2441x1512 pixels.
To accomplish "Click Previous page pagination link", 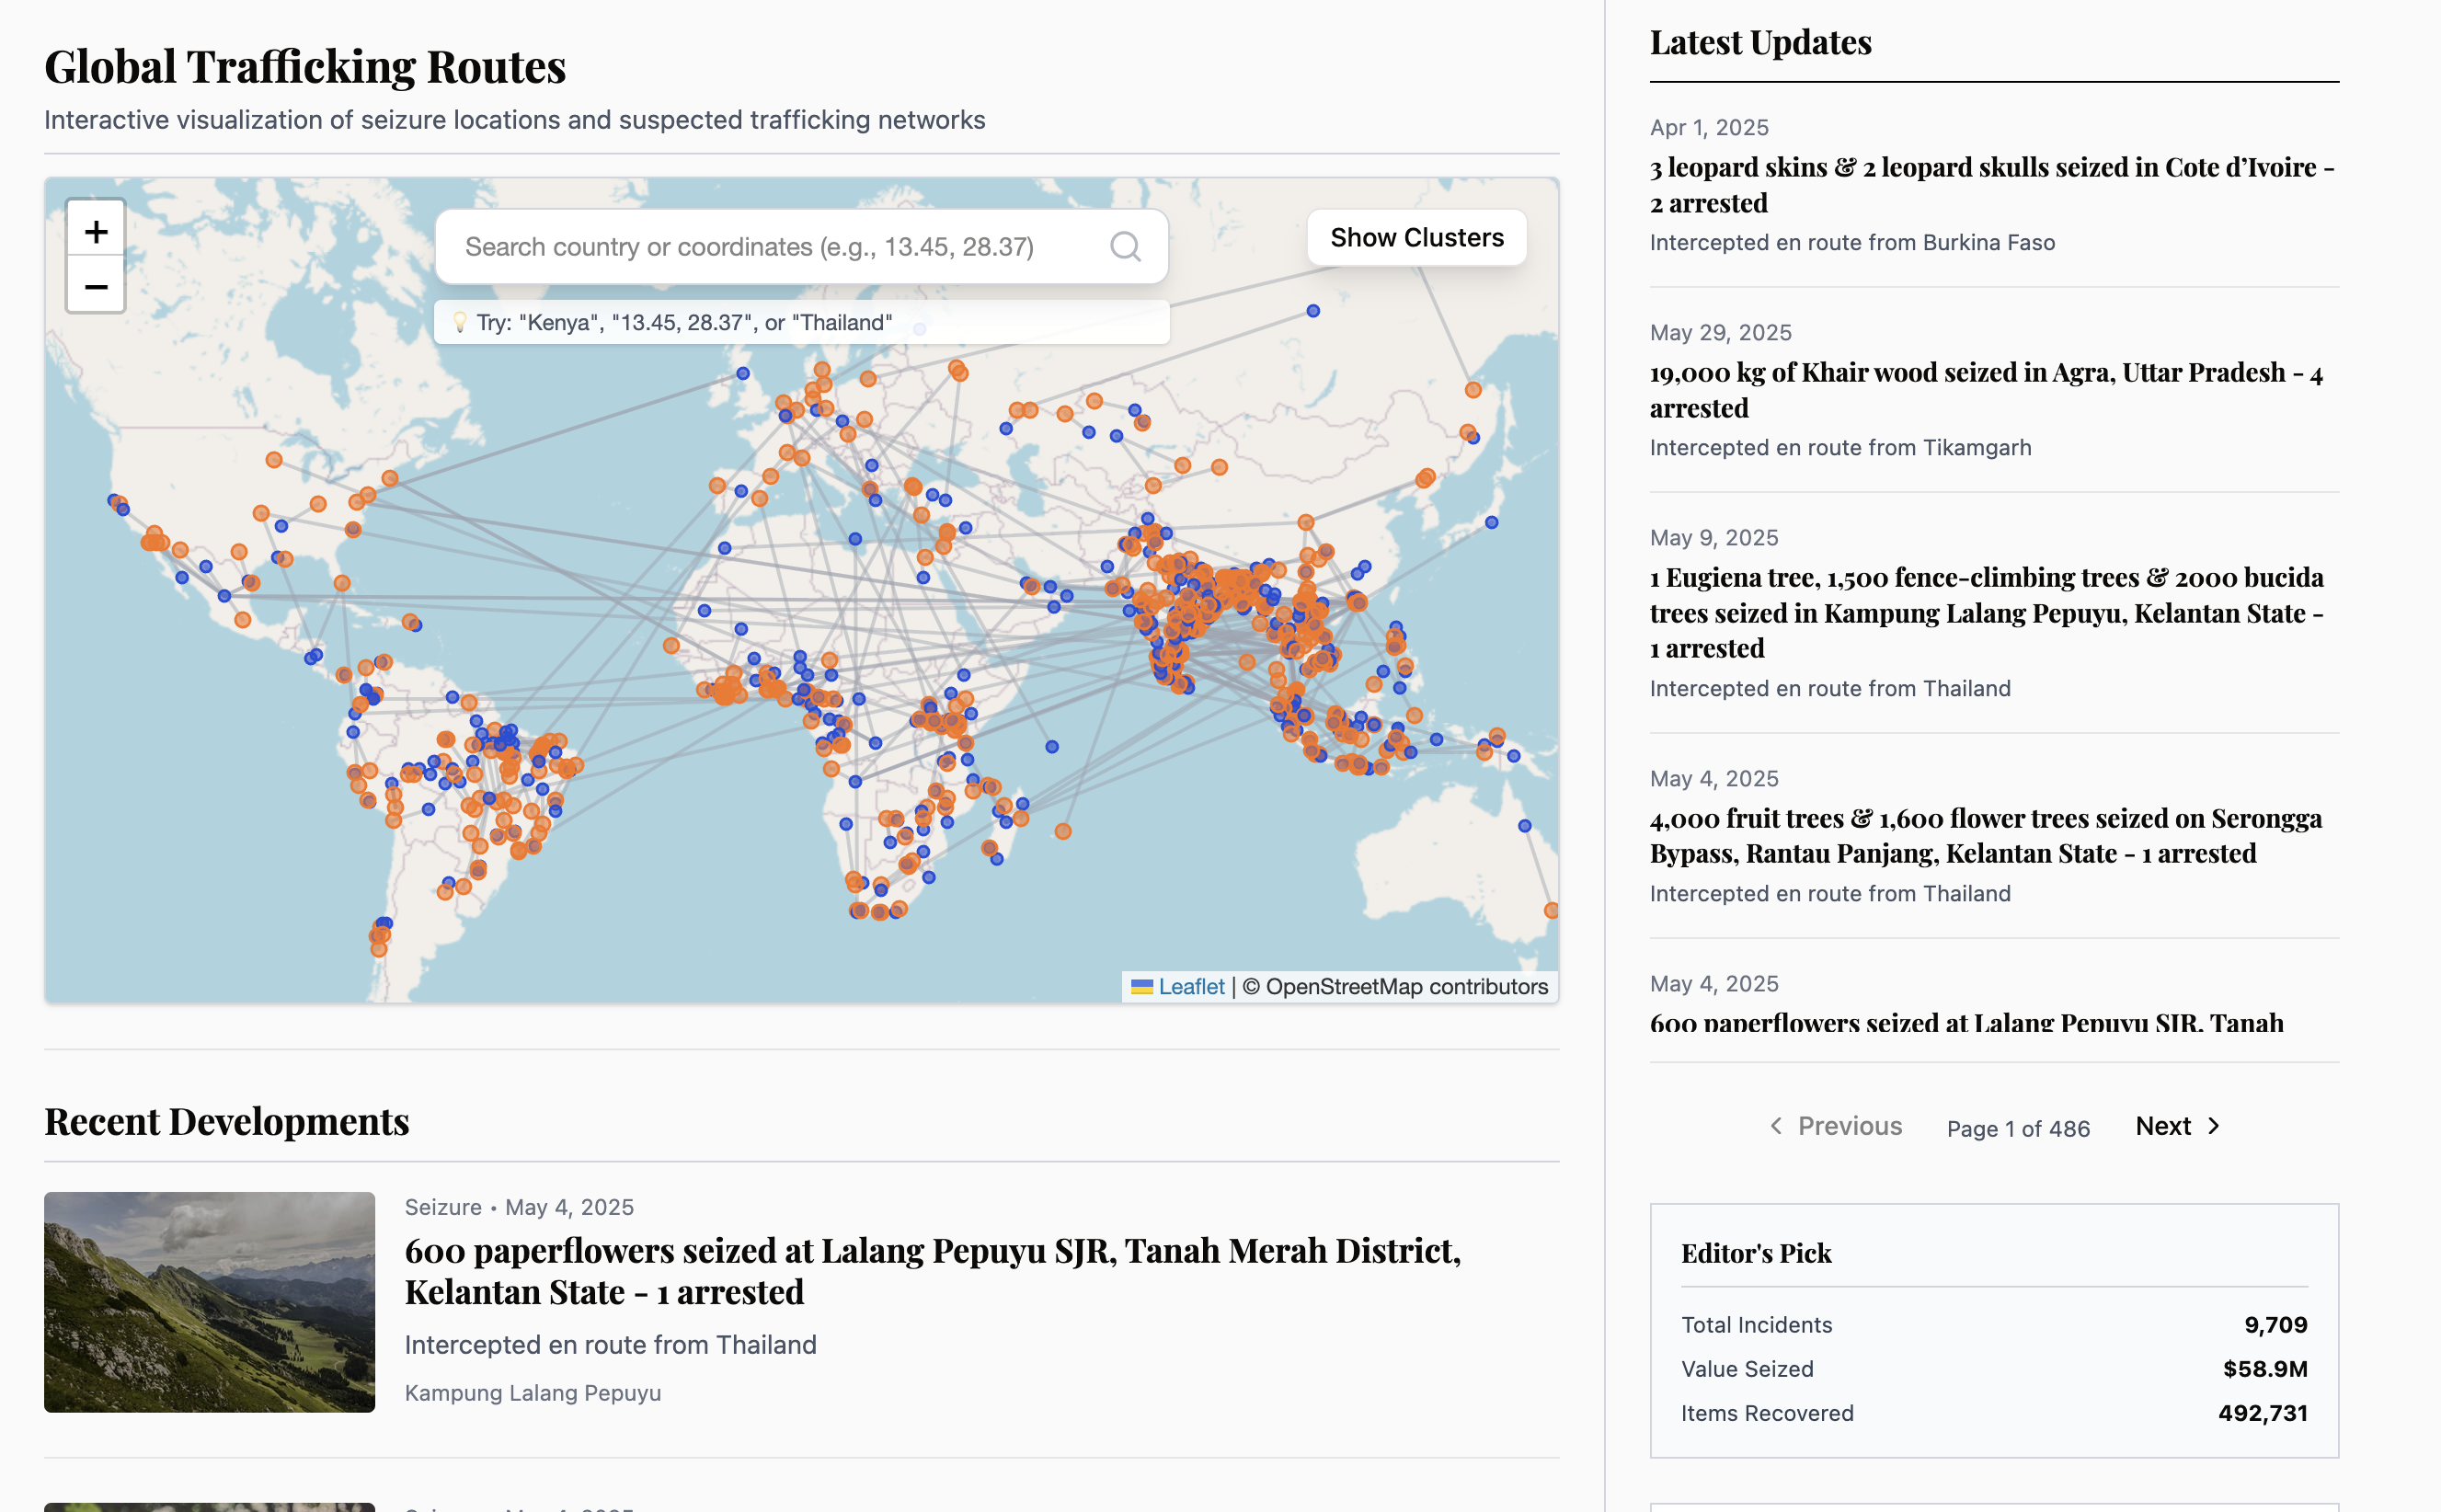I will click(x=1849, y=1126).
